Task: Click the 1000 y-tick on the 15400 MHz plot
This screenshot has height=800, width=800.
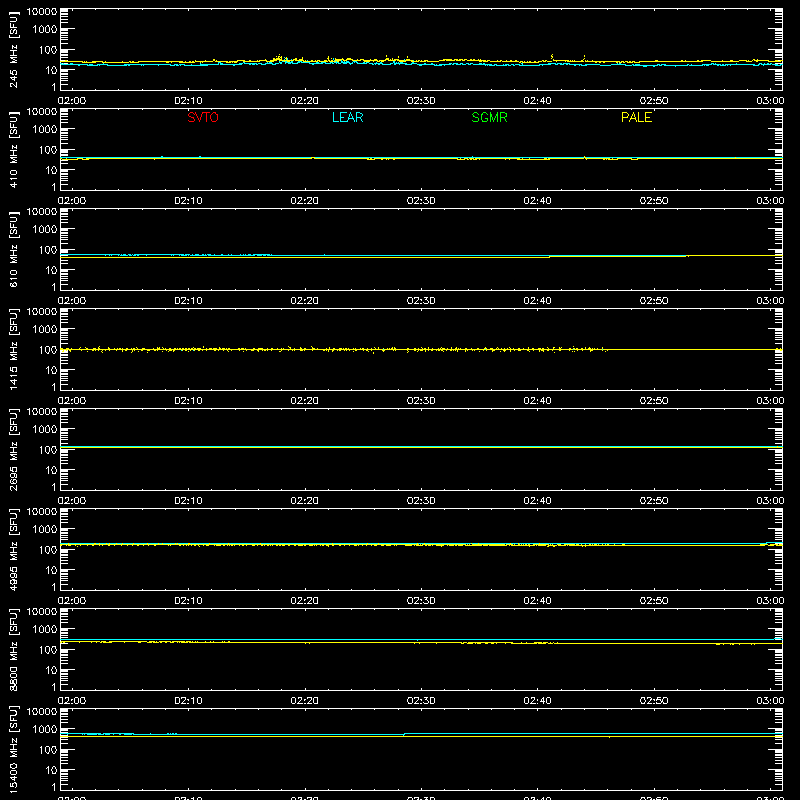Action: (45, 730)
